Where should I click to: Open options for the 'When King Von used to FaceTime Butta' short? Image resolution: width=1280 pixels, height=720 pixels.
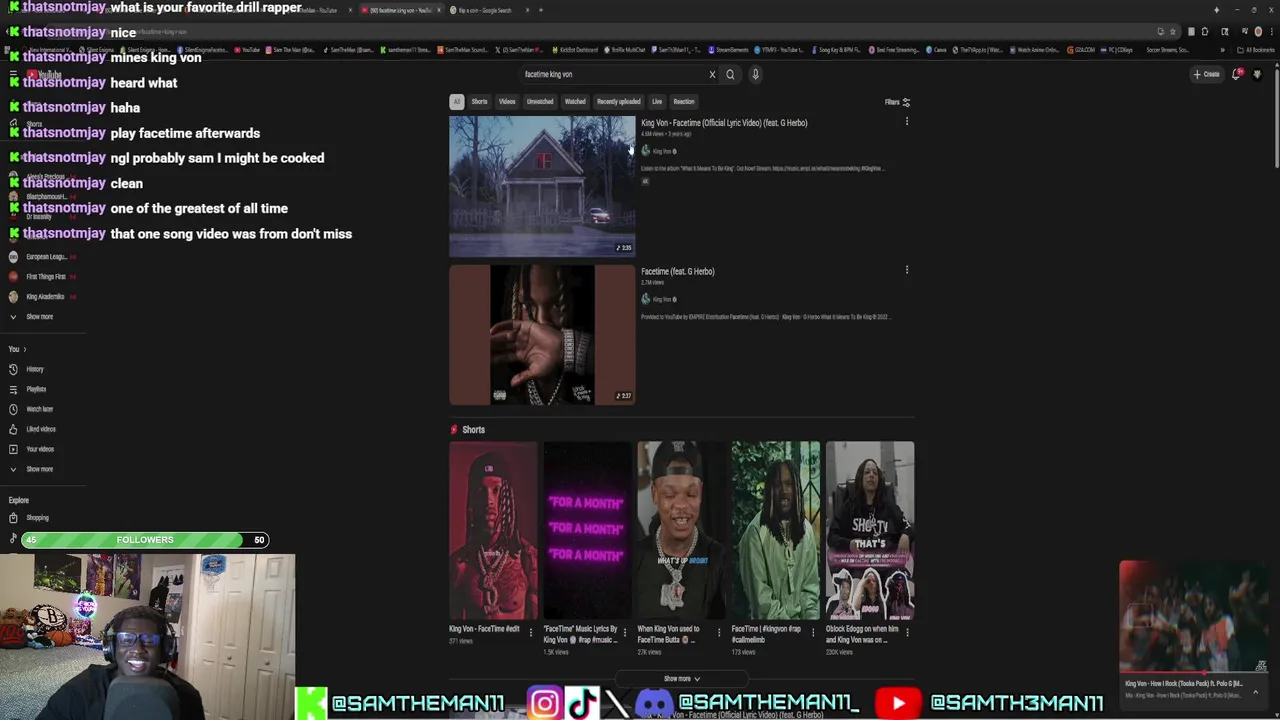(x=718, y=632)
